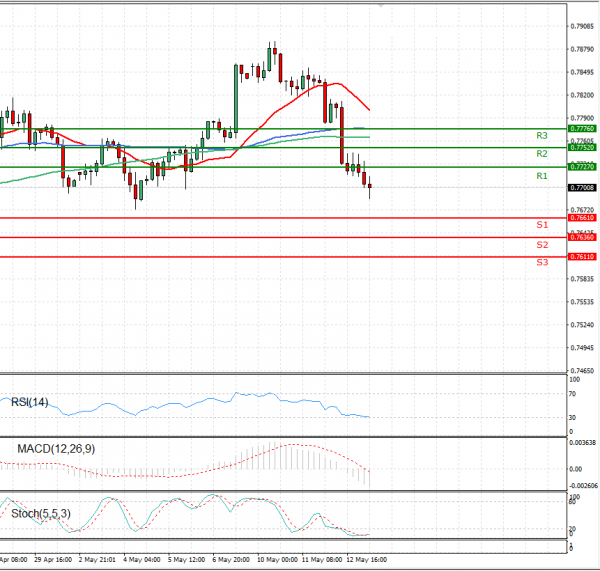Screen dimensions: 600x571
Task: Click the R1 resistance level label
Action: pos(541,176)
